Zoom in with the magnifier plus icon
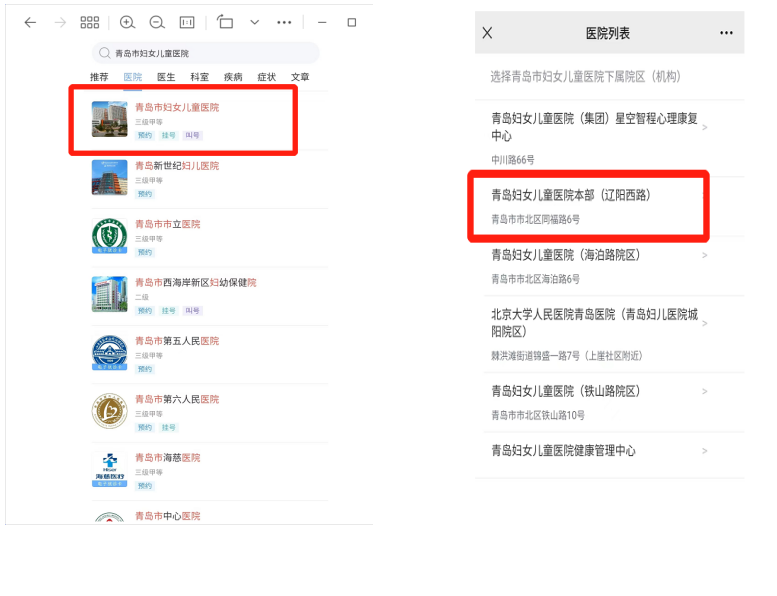This screenshot has height=596, width=777. [127, 22]
